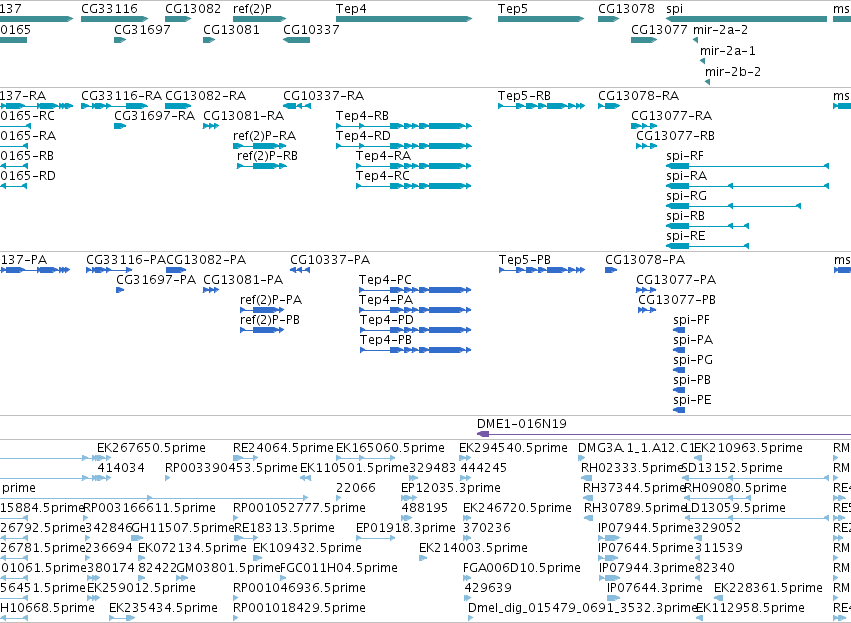Click the CG13078 gene bar
The height and width of the screenshot is (623, 851).
click(608, 19)
